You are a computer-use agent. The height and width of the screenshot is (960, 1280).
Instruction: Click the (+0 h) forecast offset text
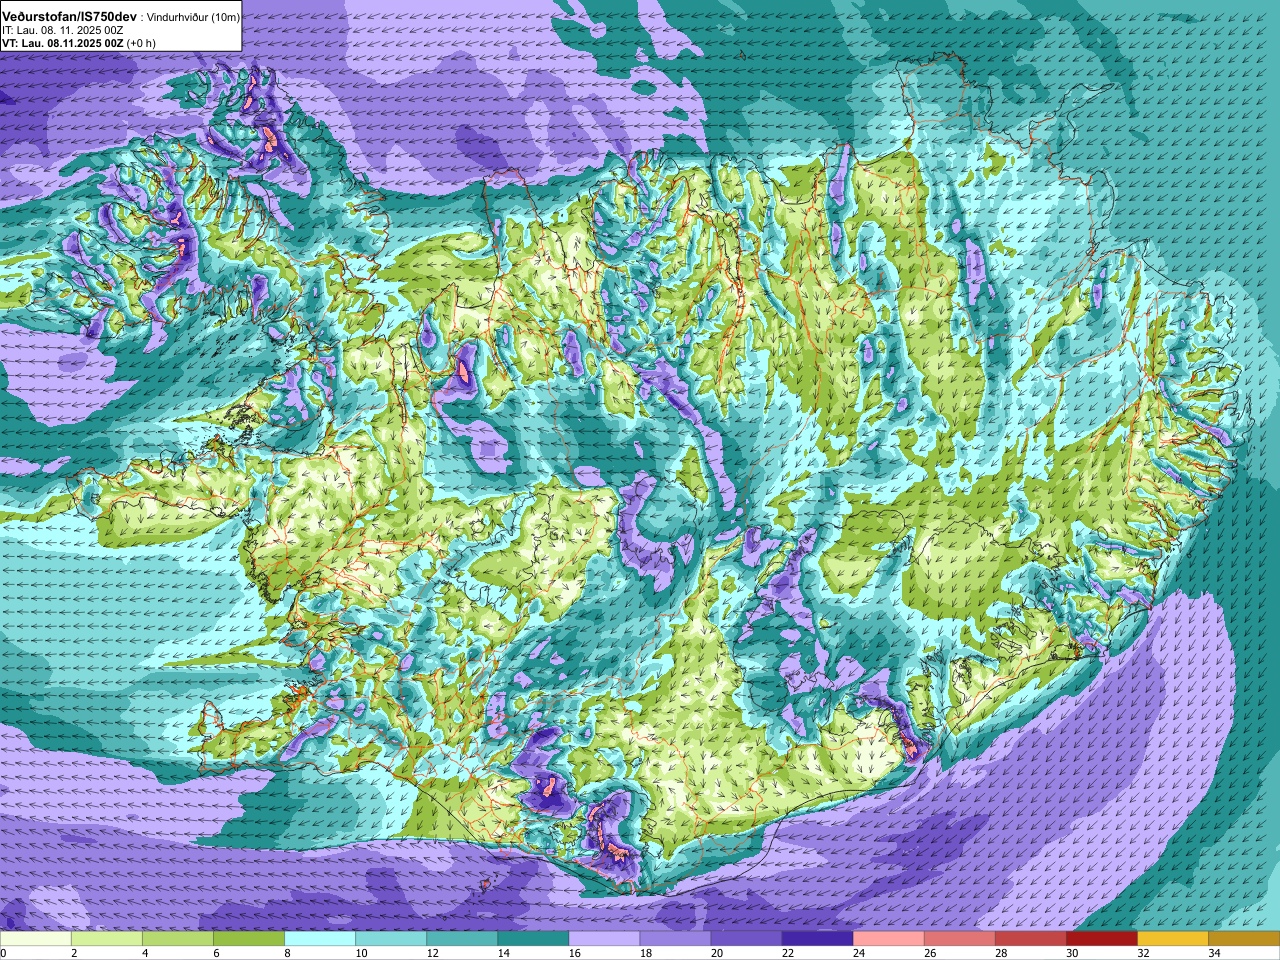(141, 44)
